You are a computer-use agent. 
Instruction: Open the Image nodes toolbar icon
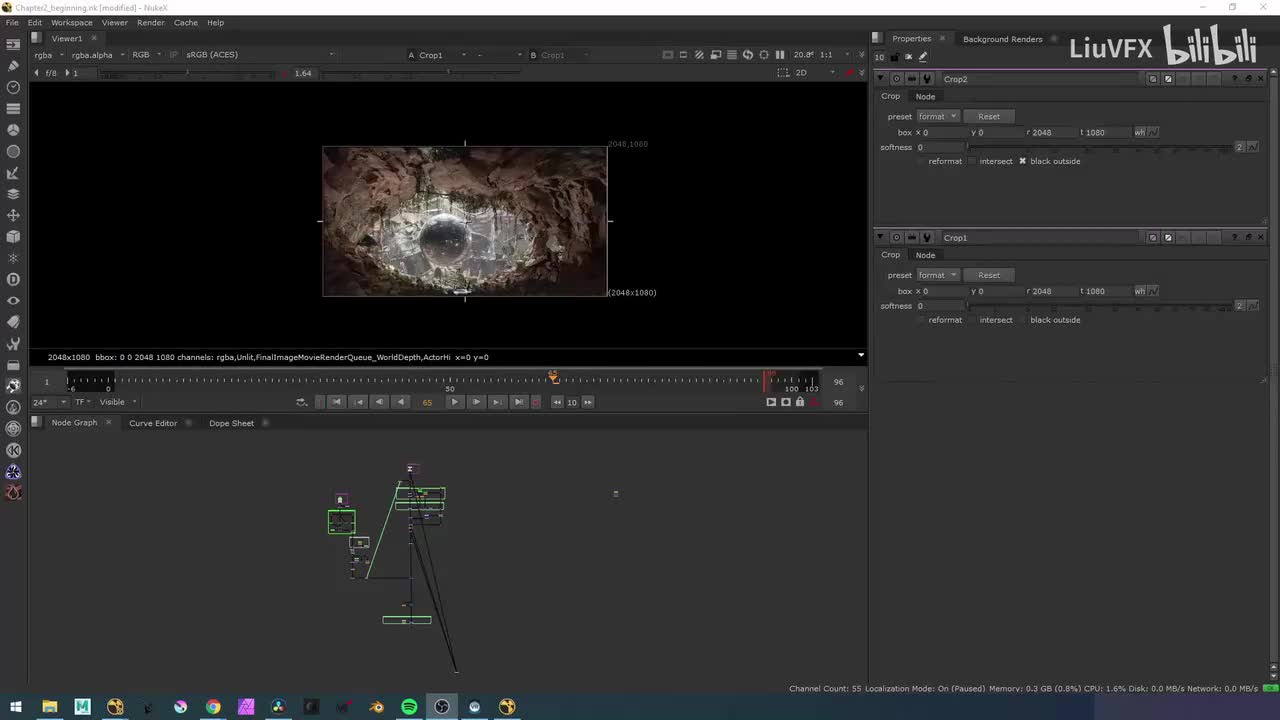[13, 45]
